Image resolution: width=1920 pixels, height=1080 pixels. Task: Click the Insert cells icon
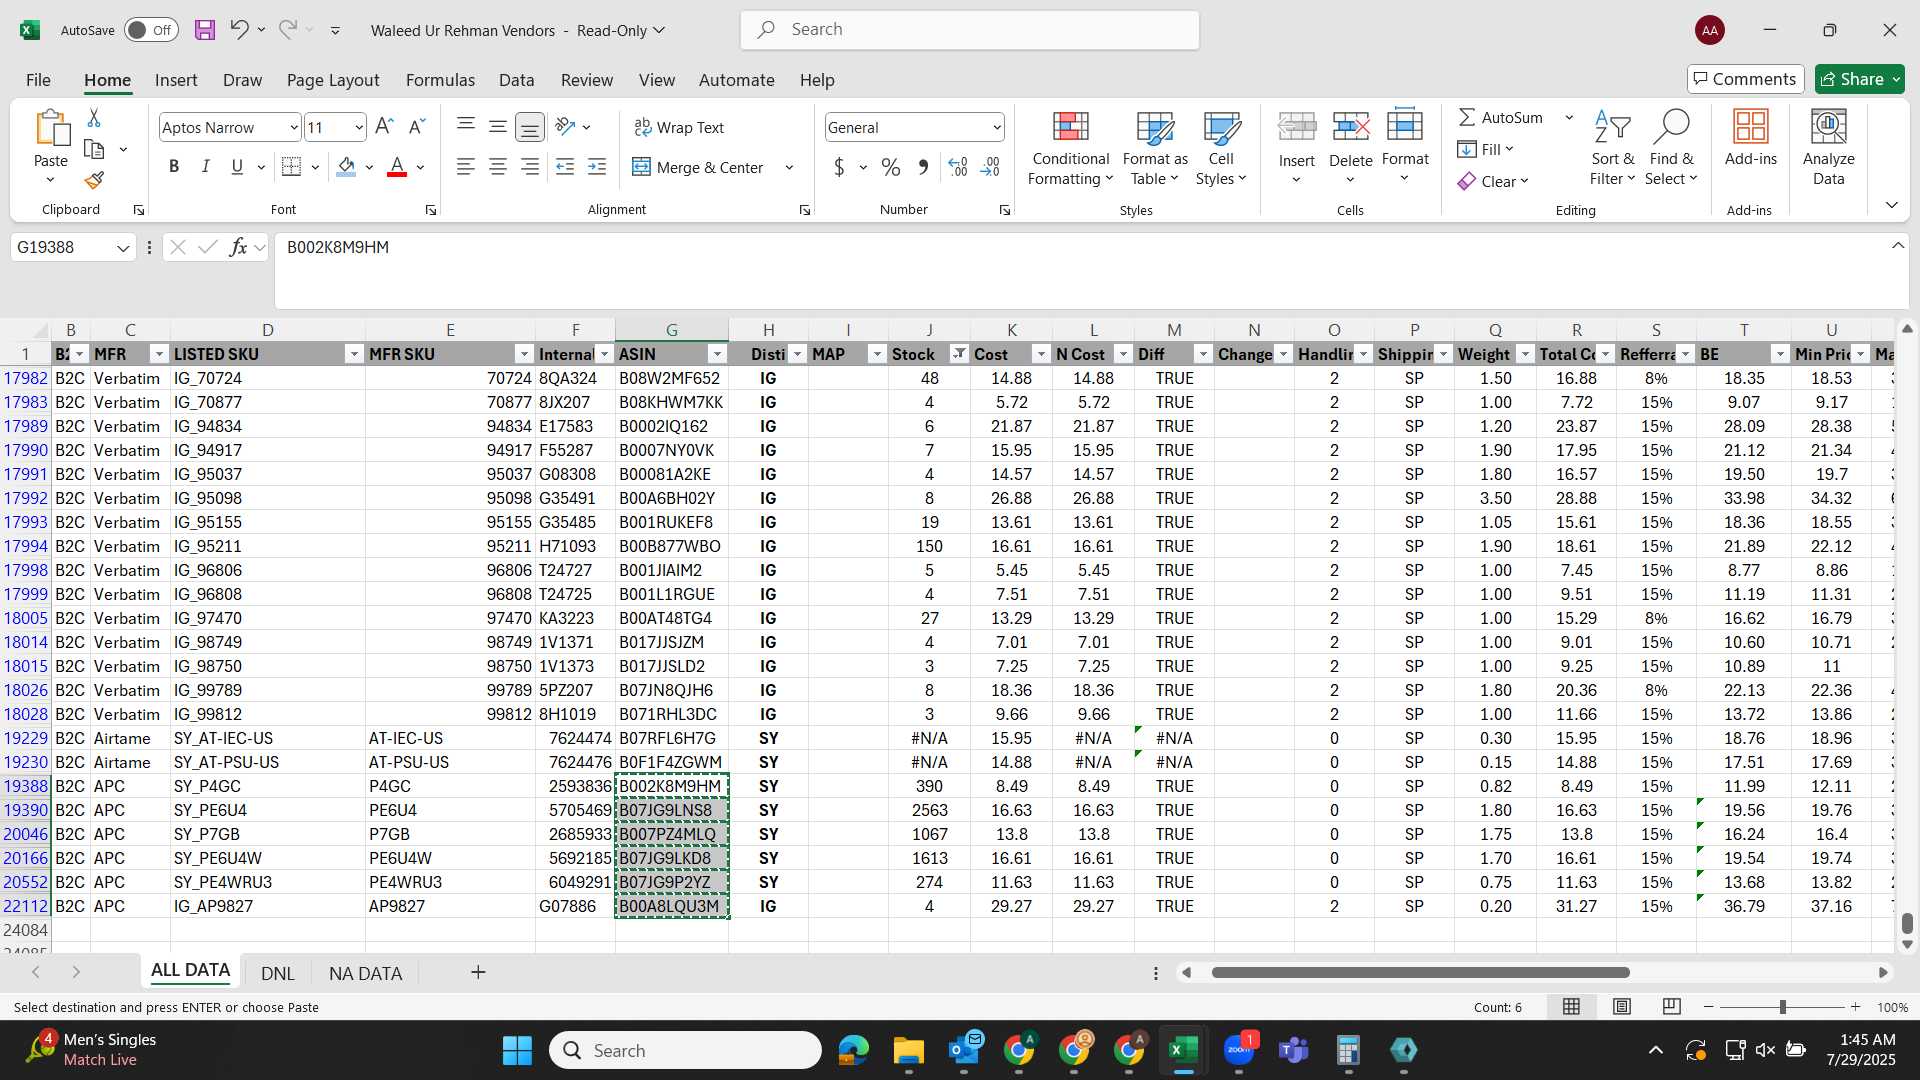point(1297,127)
